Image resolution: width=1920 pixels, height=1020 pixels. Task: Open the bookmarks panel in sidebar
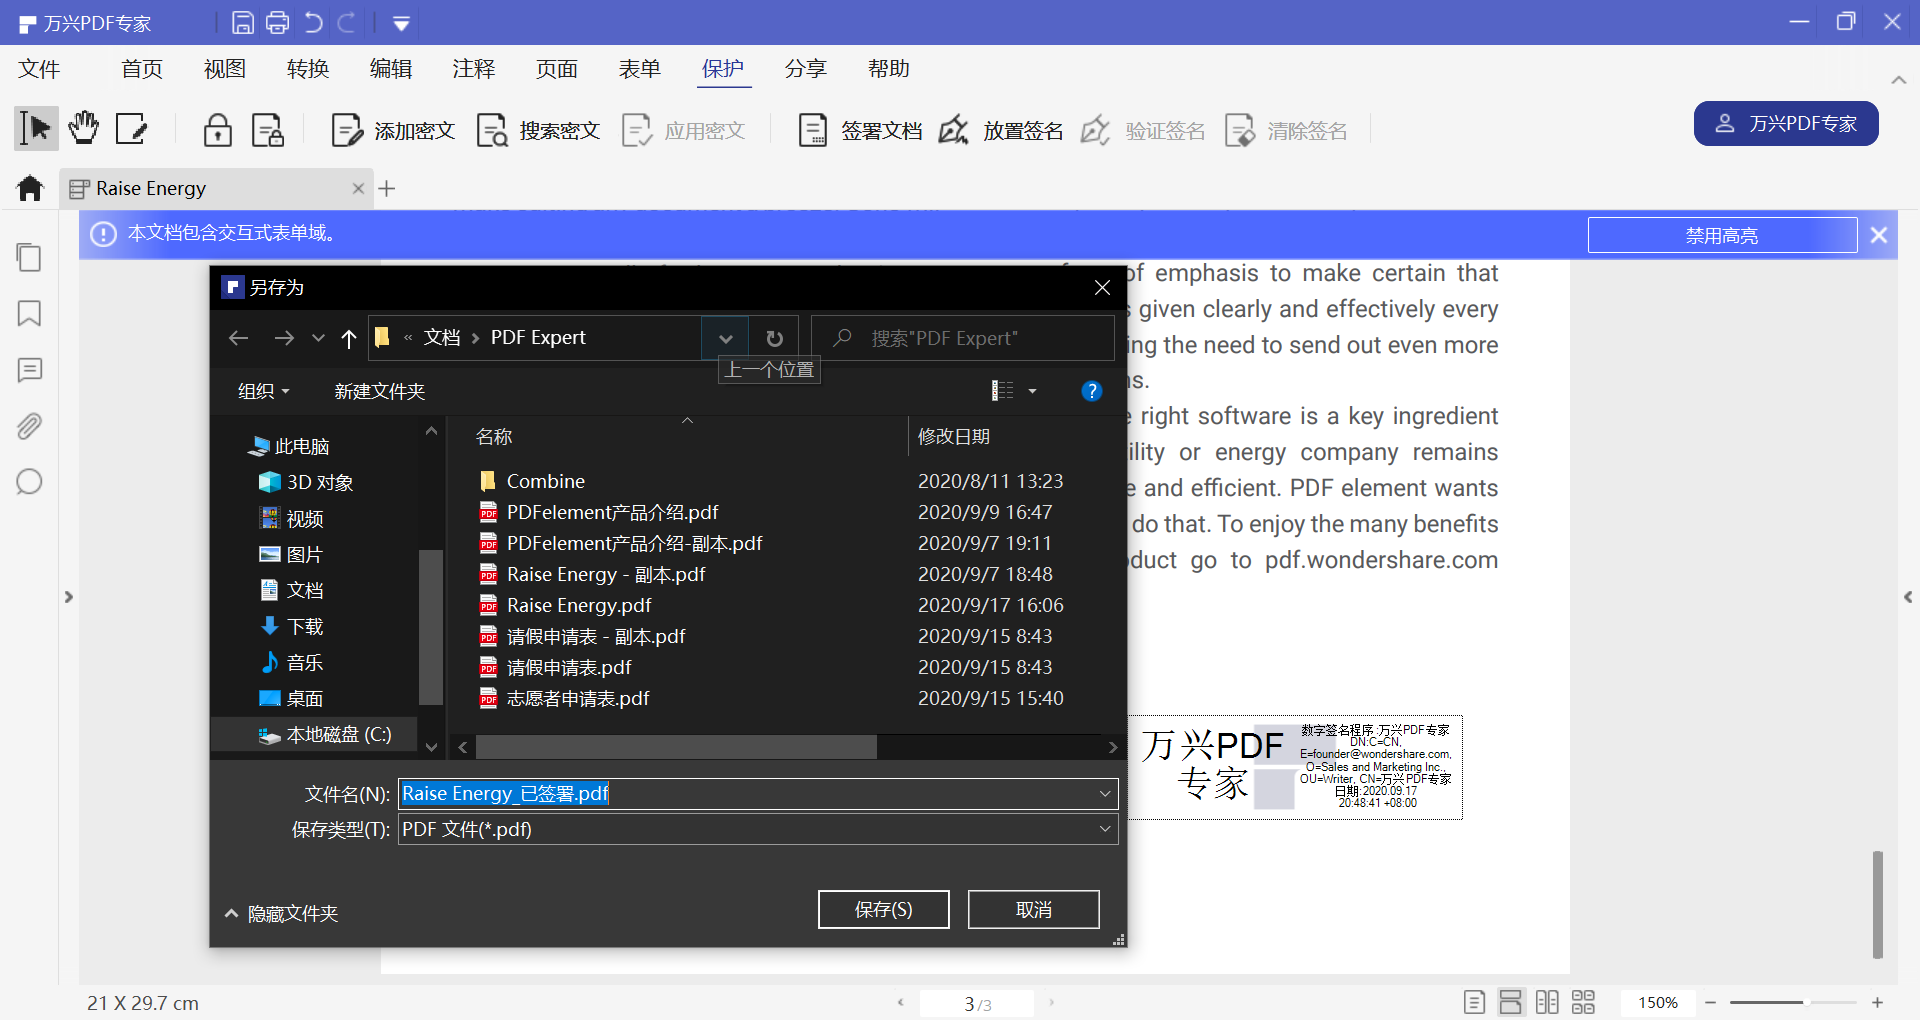29,314
